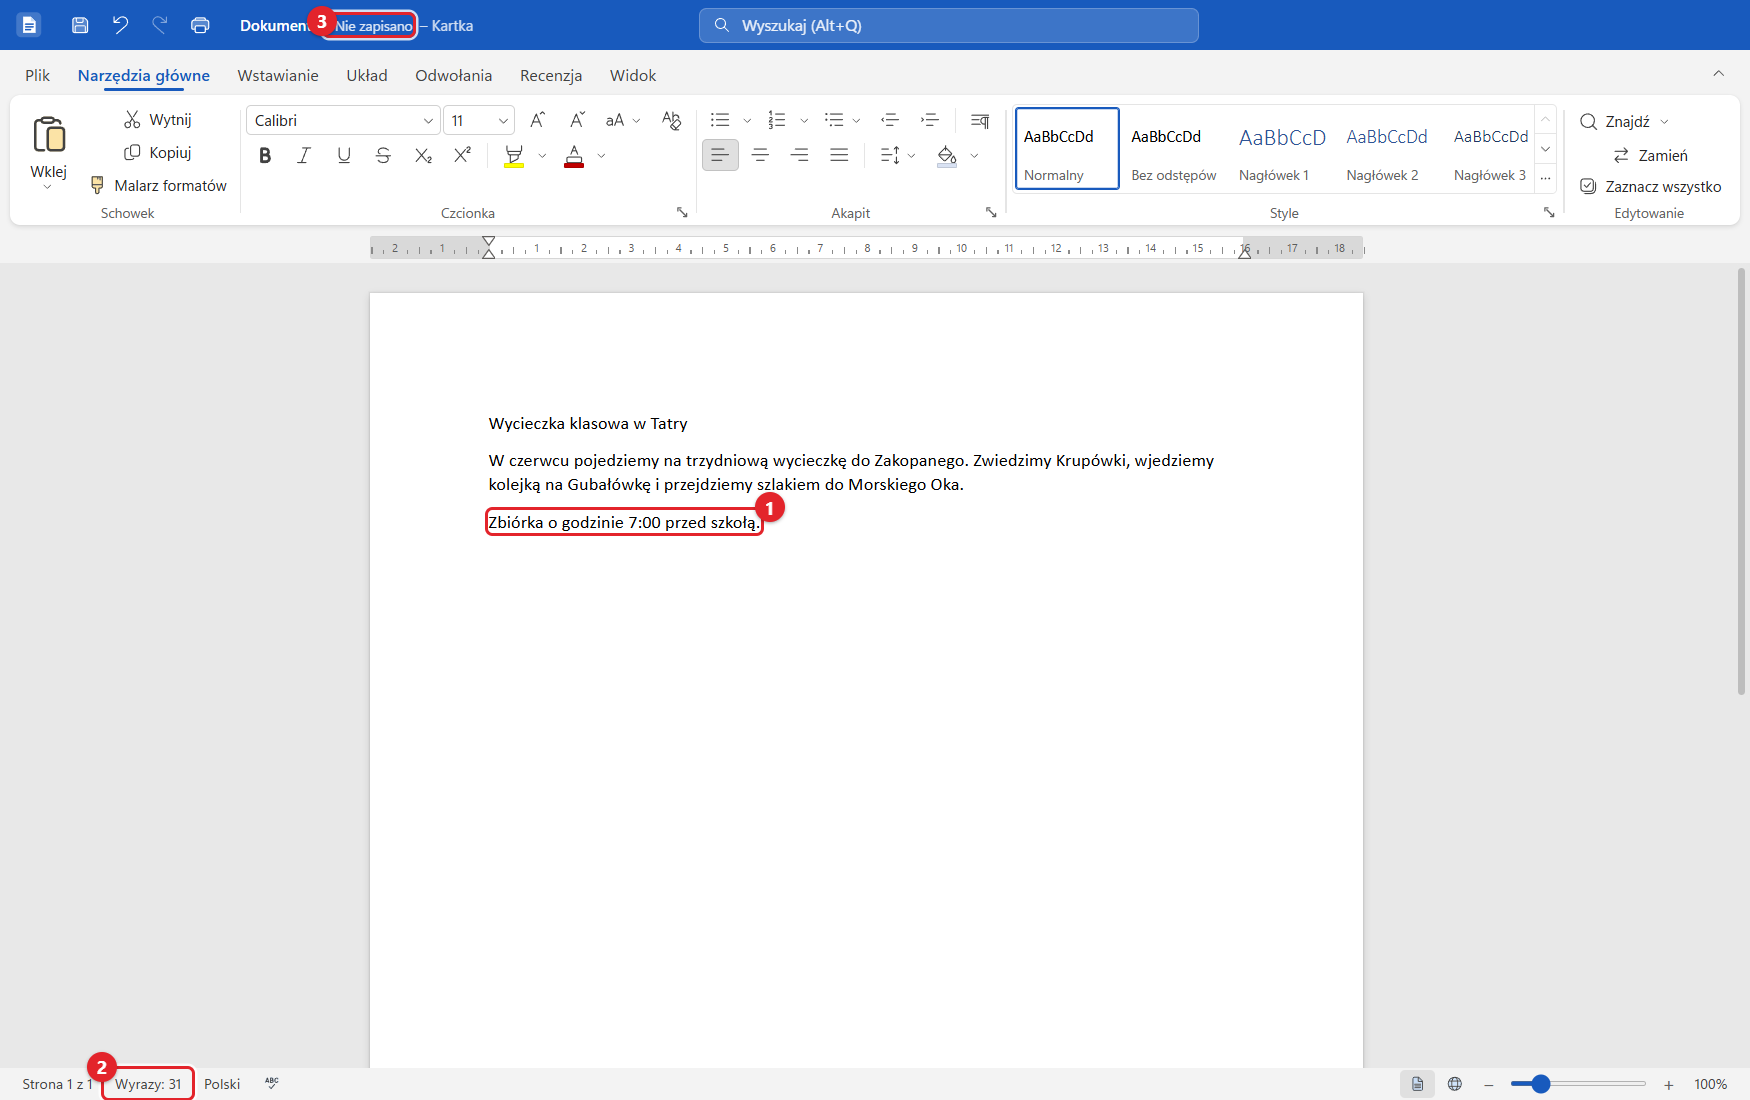The width and height of the screenshot is (1750, 1100).
Task: Click the Zamień replace button
Action: 1650,156
